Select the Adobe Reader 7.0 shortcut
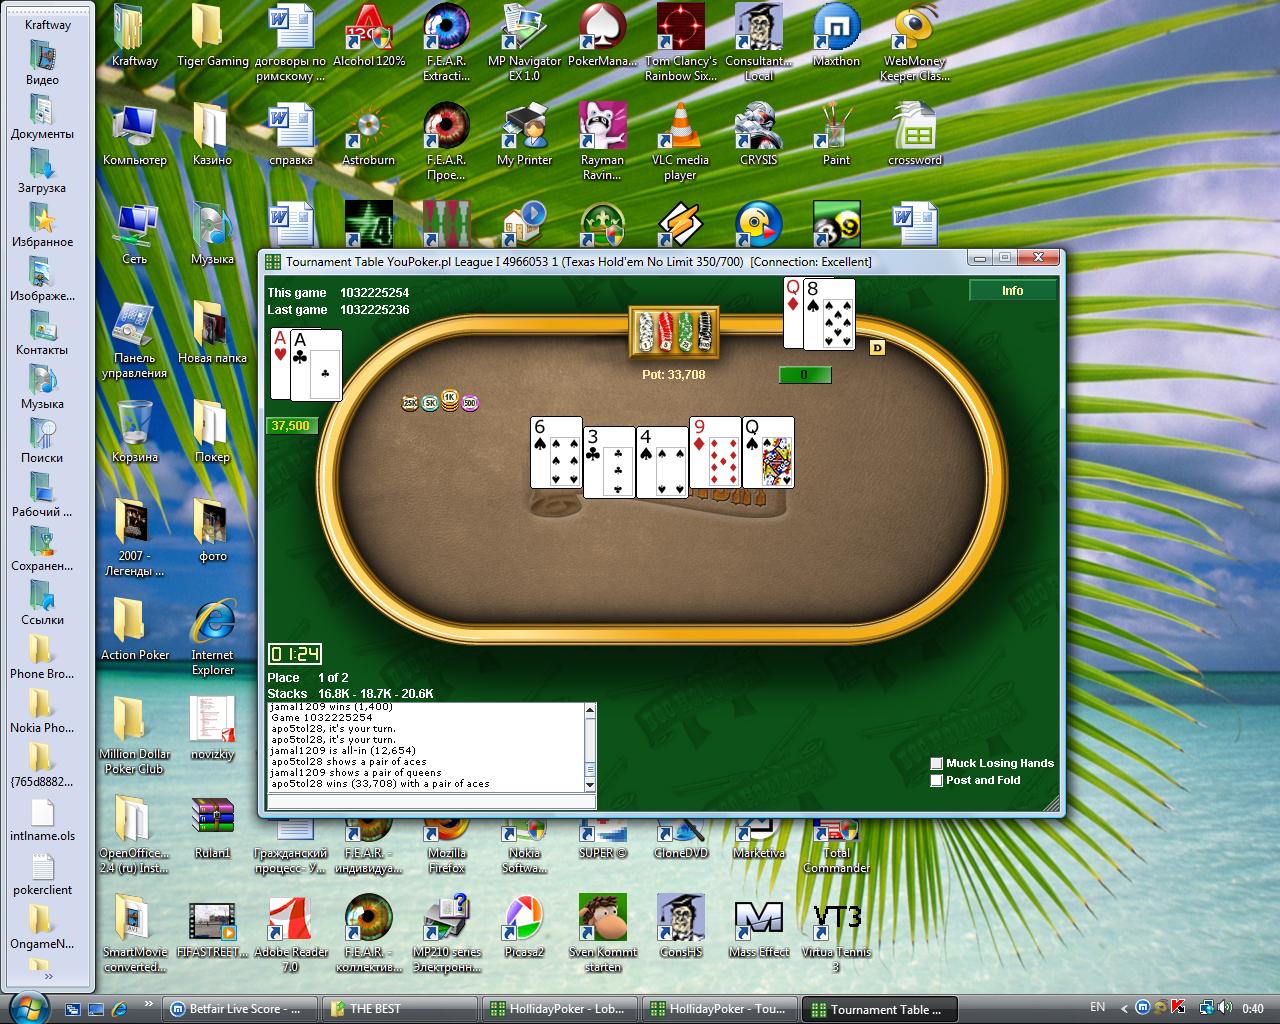The height and width of the screenshot is (1024, 1280). 290,934
